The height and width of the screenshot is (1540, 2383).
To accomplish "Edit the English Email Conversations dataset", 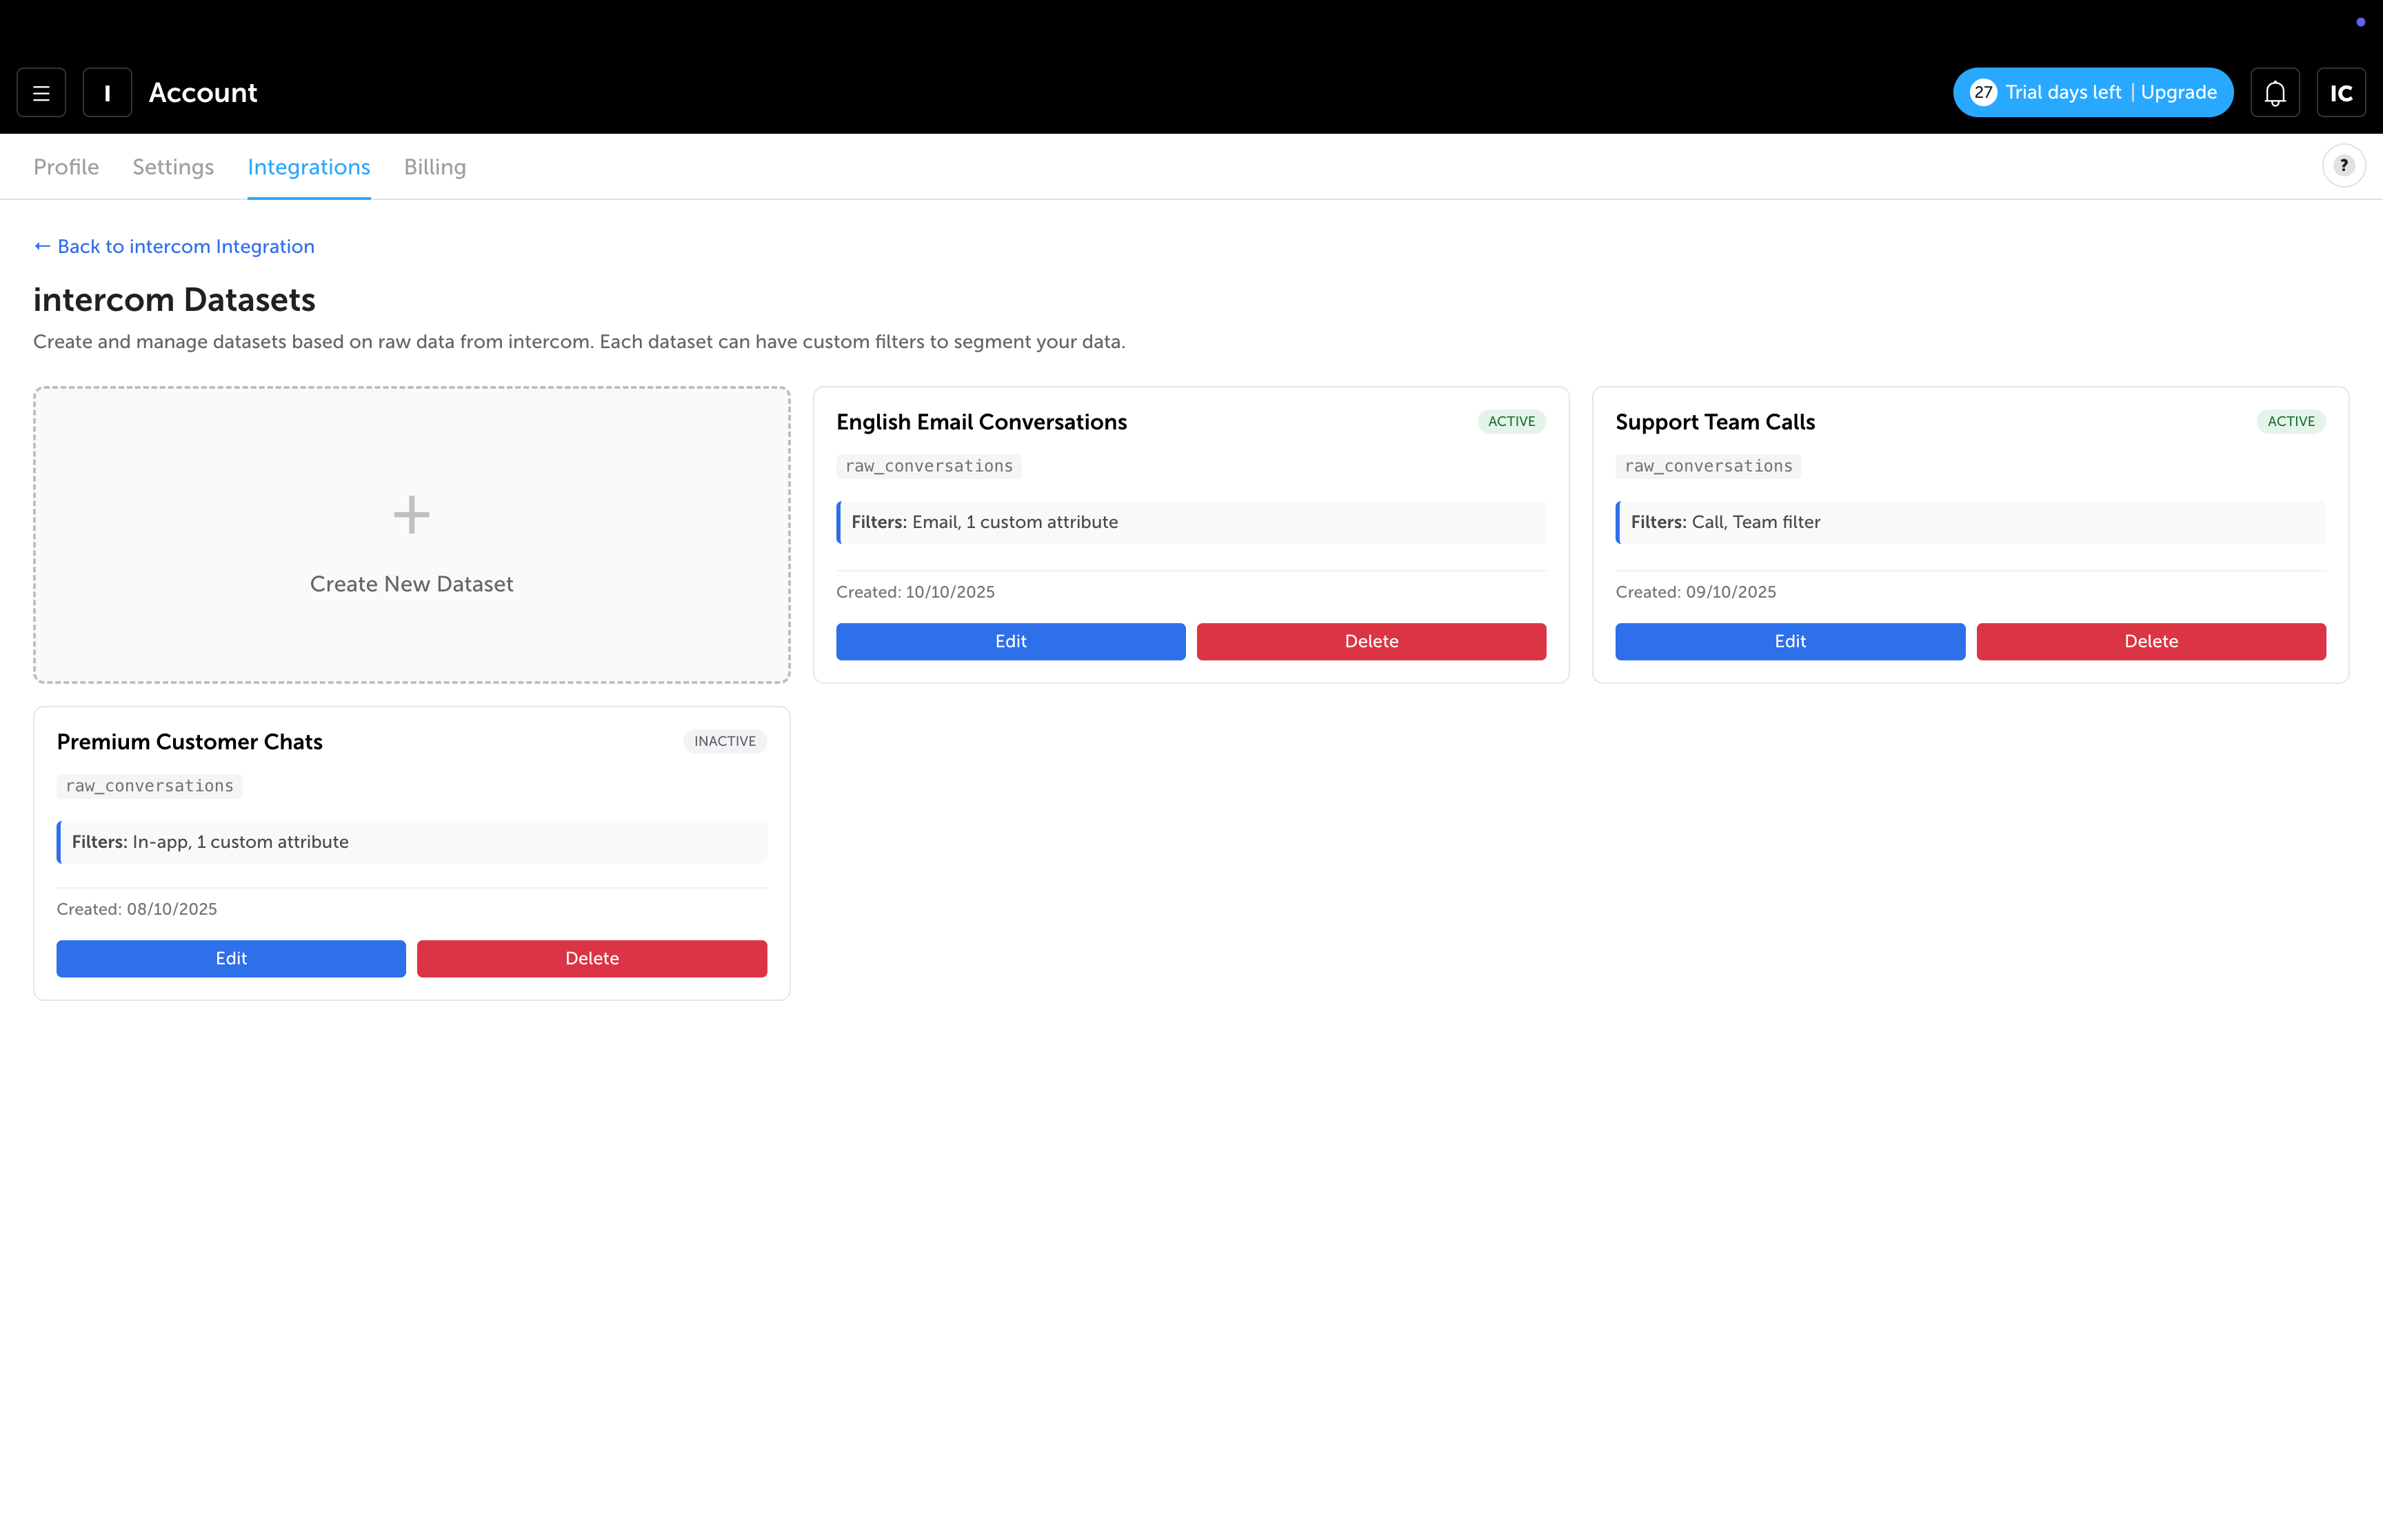I will point(1010,641).
